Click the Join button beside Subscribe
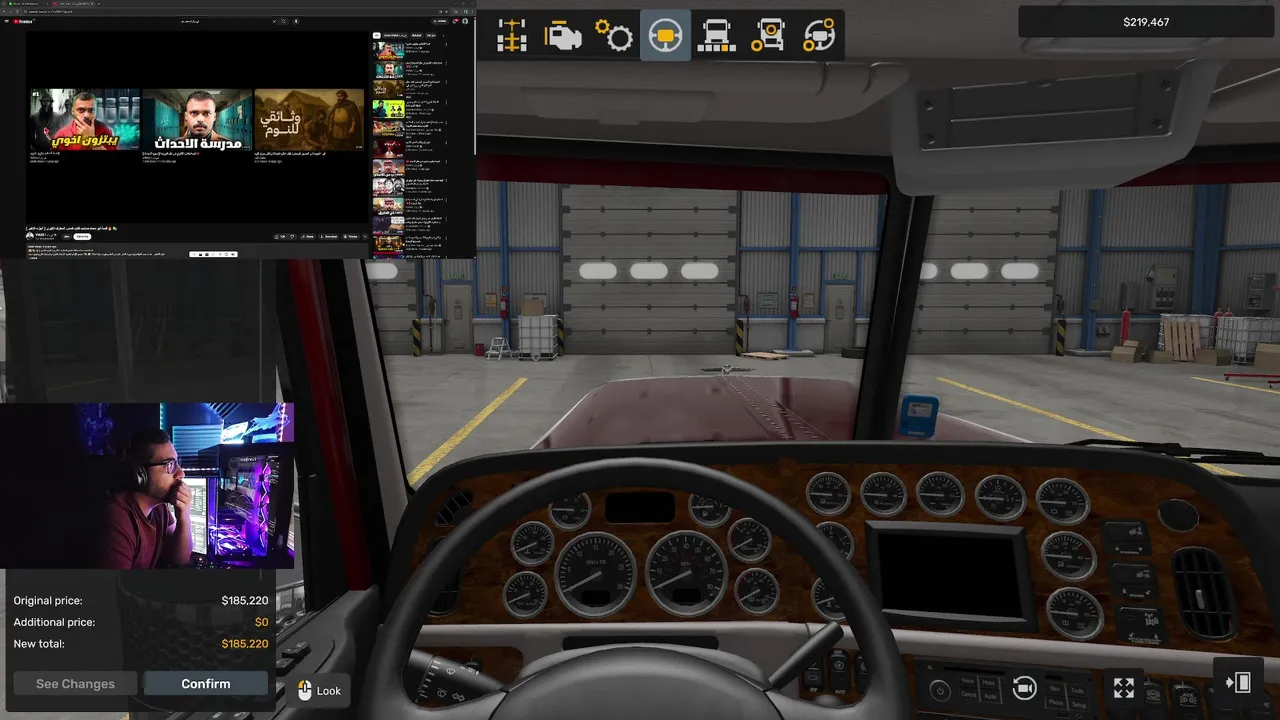The width and height of the screenshot is (1280, 720). [66, 237]
